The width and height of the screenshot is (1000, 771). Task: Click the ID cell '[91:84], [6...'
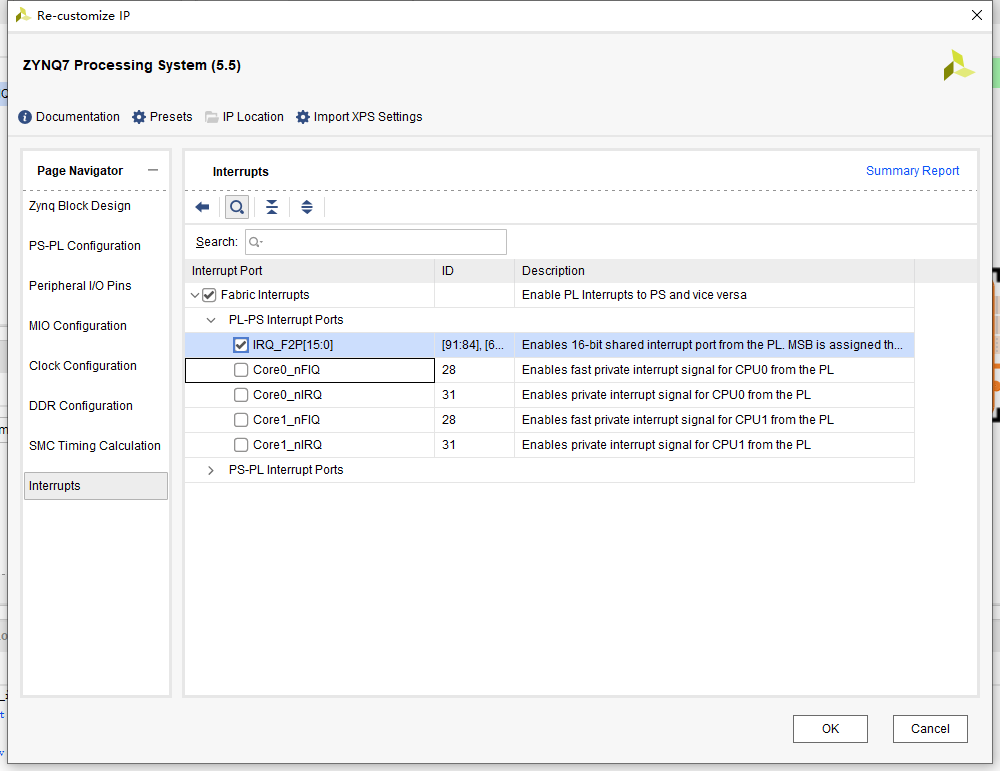[473, 345]
